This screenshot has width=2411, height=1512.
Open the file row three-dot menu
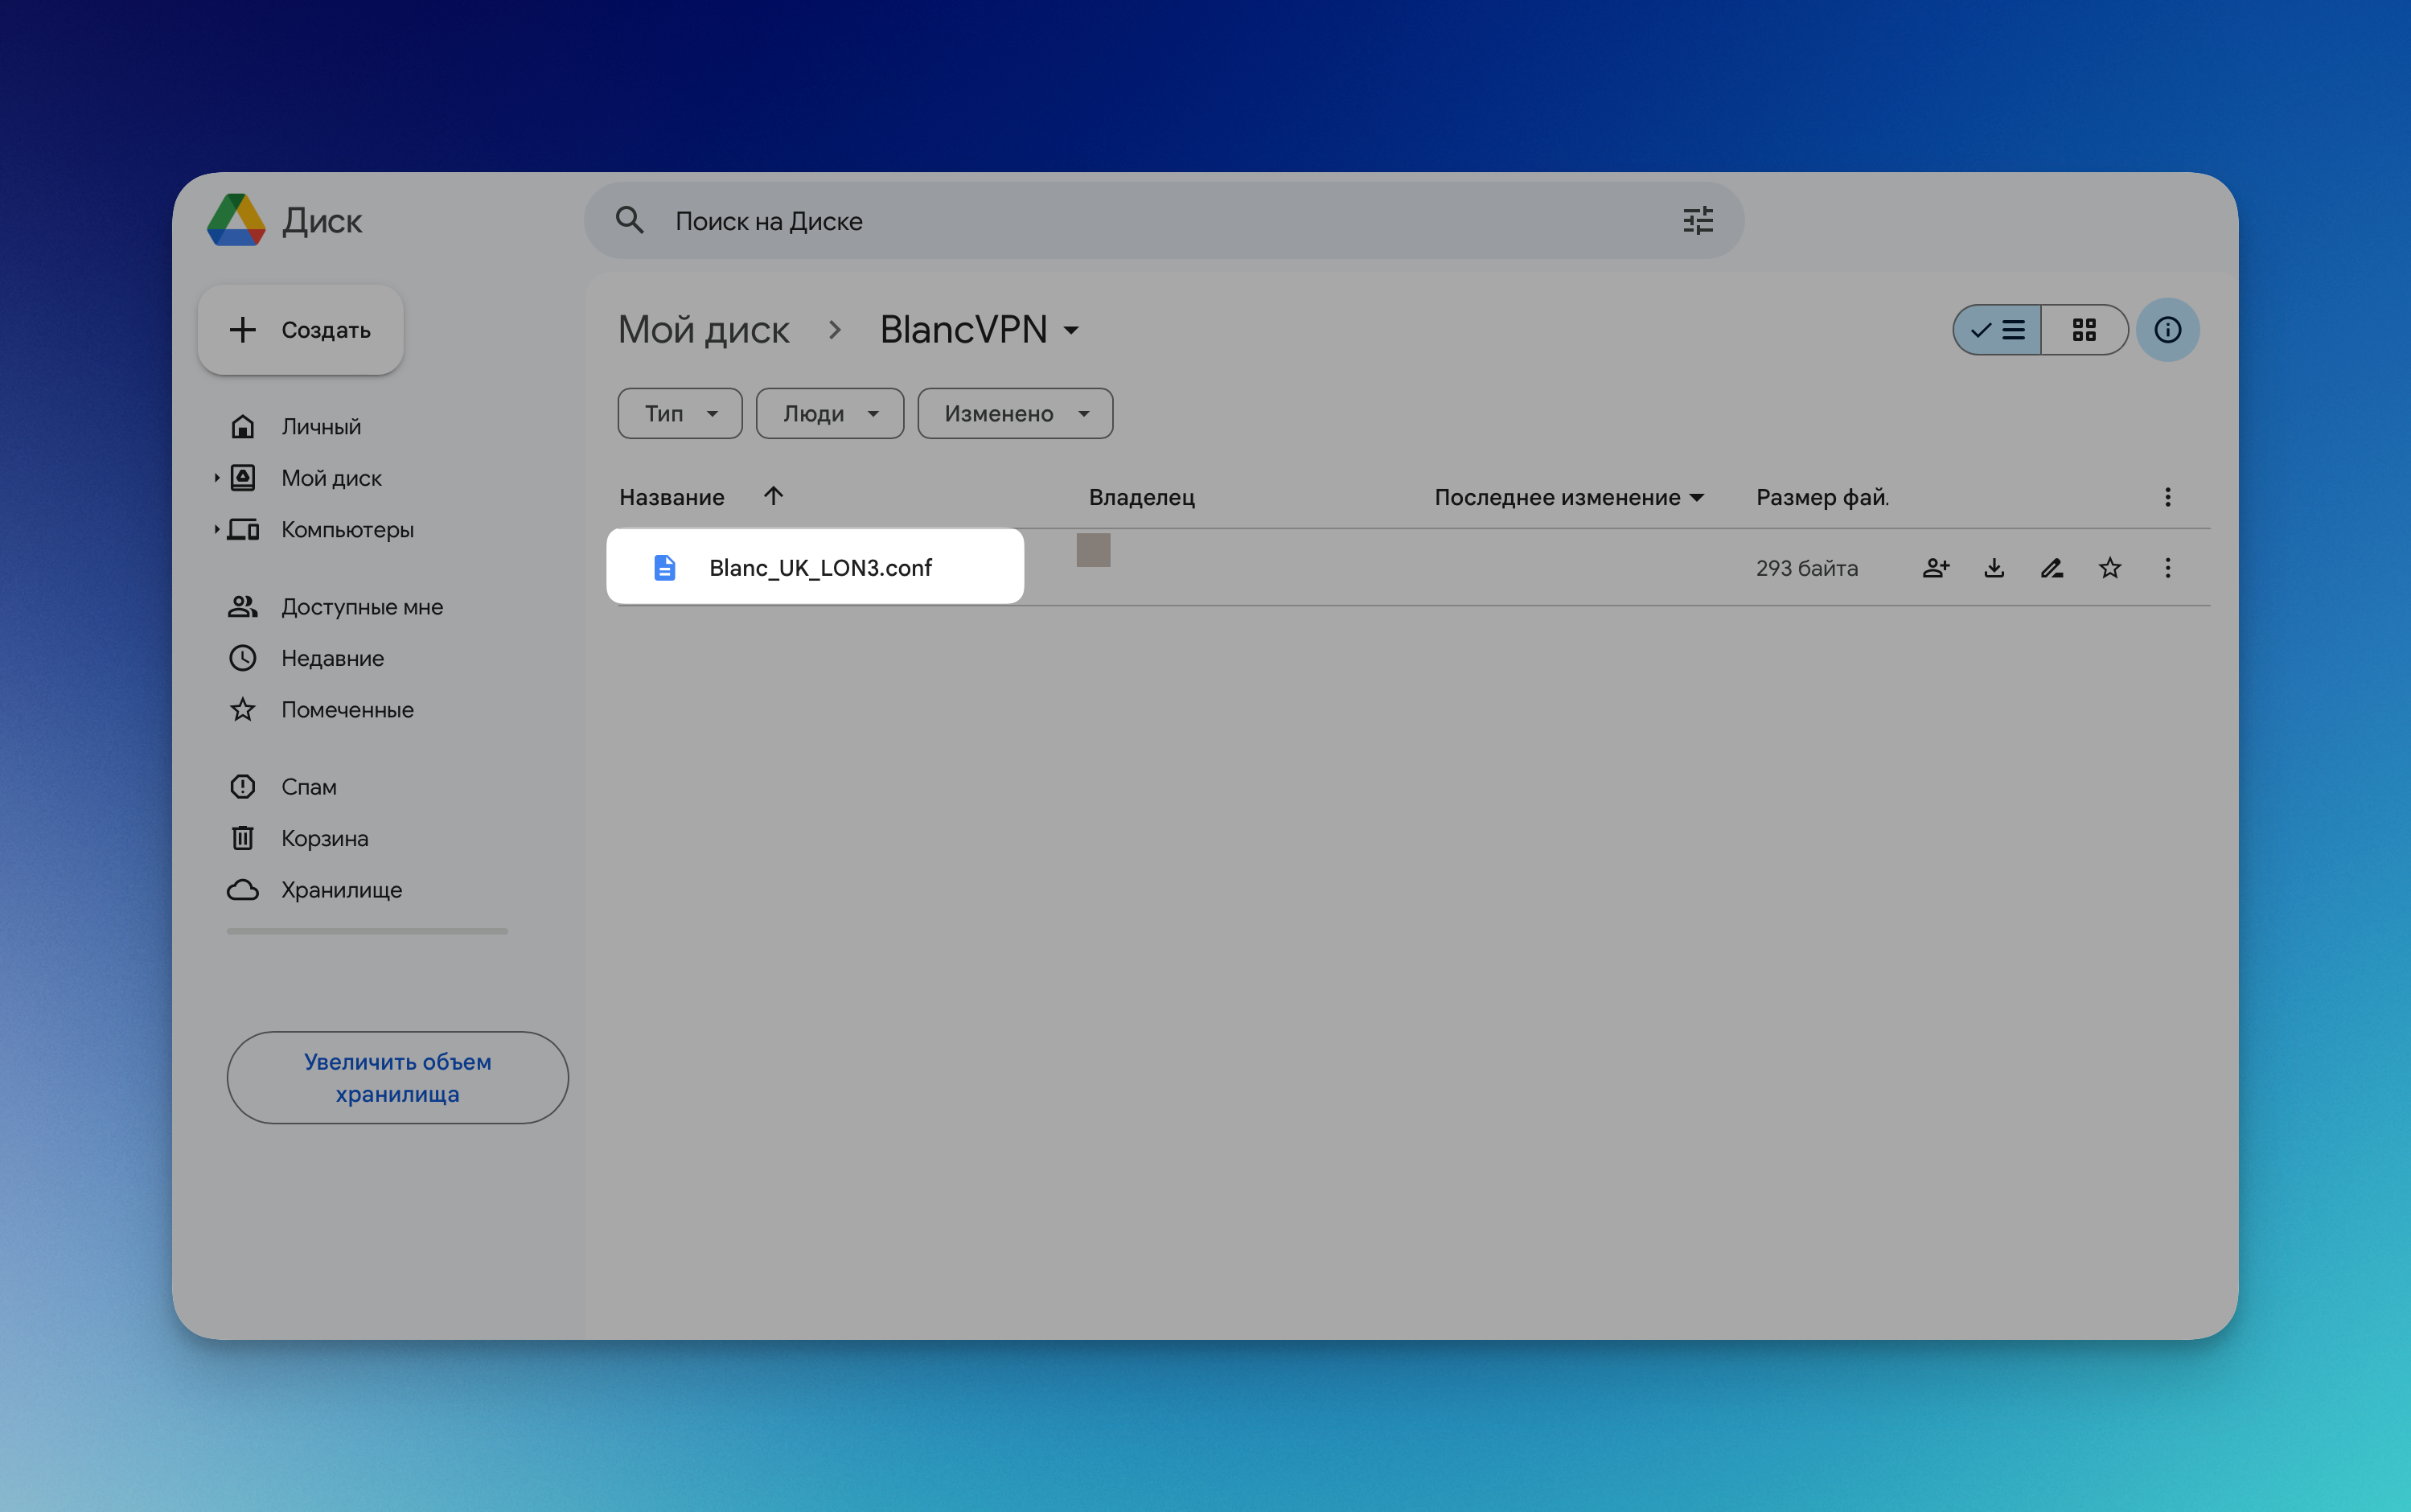(x=2167, y=568)
